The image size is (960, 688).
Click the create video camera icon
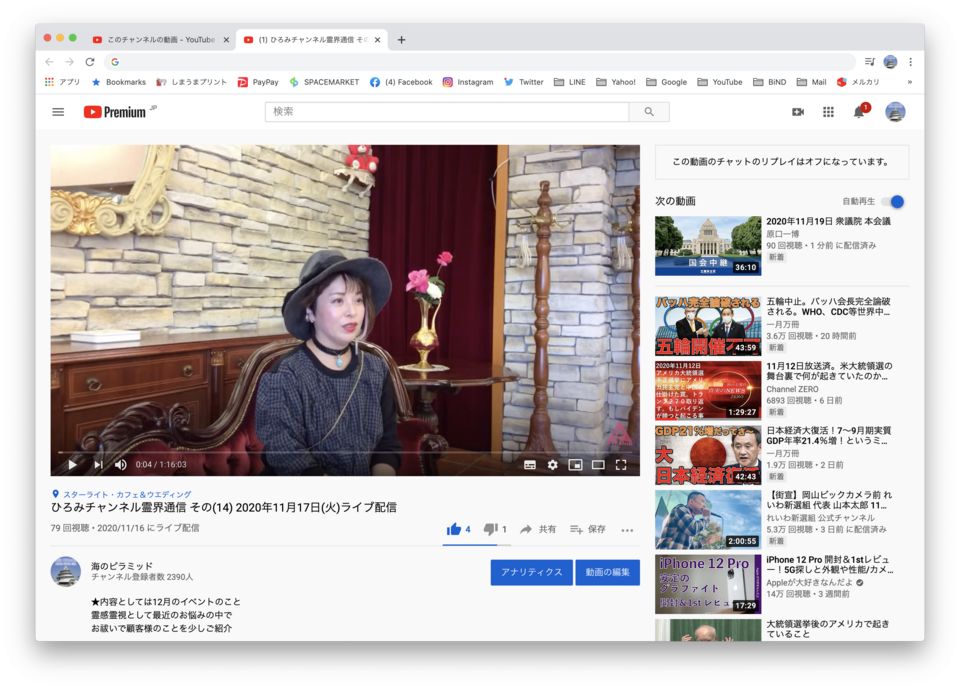click(798, 112)
